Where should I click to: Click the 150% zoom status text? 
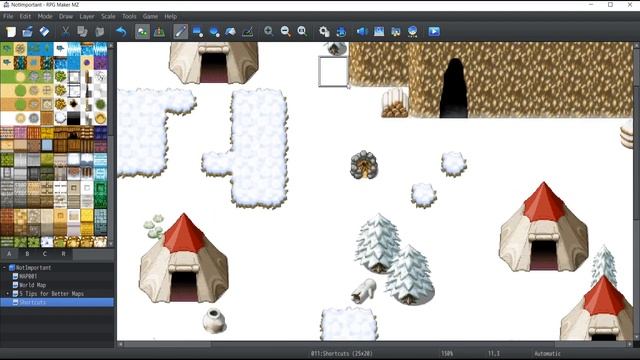(x=447, y=353)
